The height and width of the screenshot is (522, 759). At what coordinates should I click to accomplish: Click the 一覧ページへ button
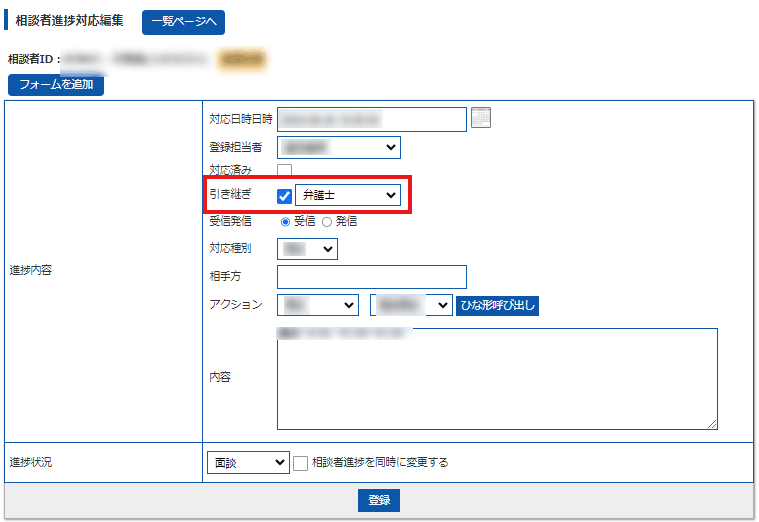pyautogui.click(x=183, y=21)
